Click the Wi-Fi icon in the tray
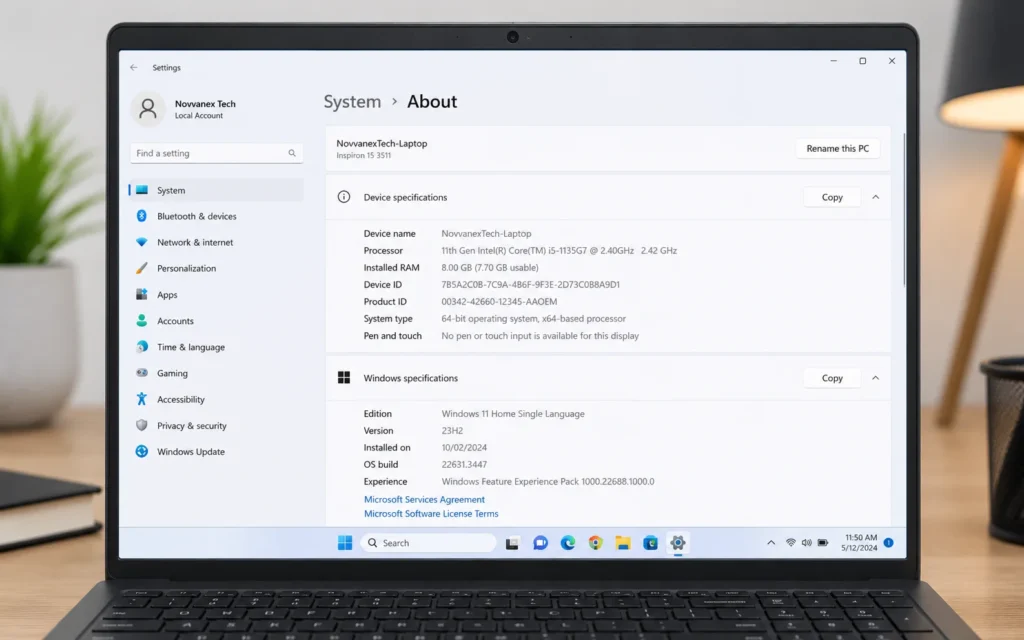This screenshot has height=640, width=1024. click(x=791, y=543)
